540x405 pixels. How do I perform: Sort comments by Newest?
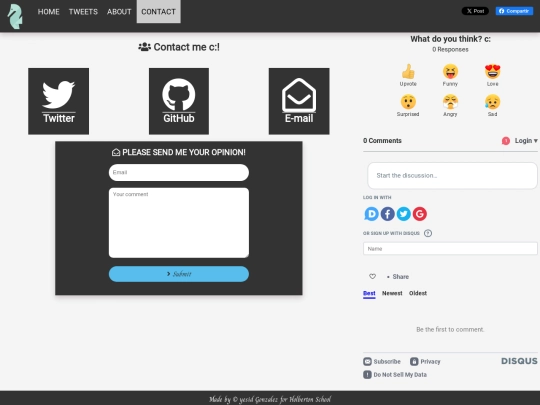pyautogui.click(x=392, y=293)
